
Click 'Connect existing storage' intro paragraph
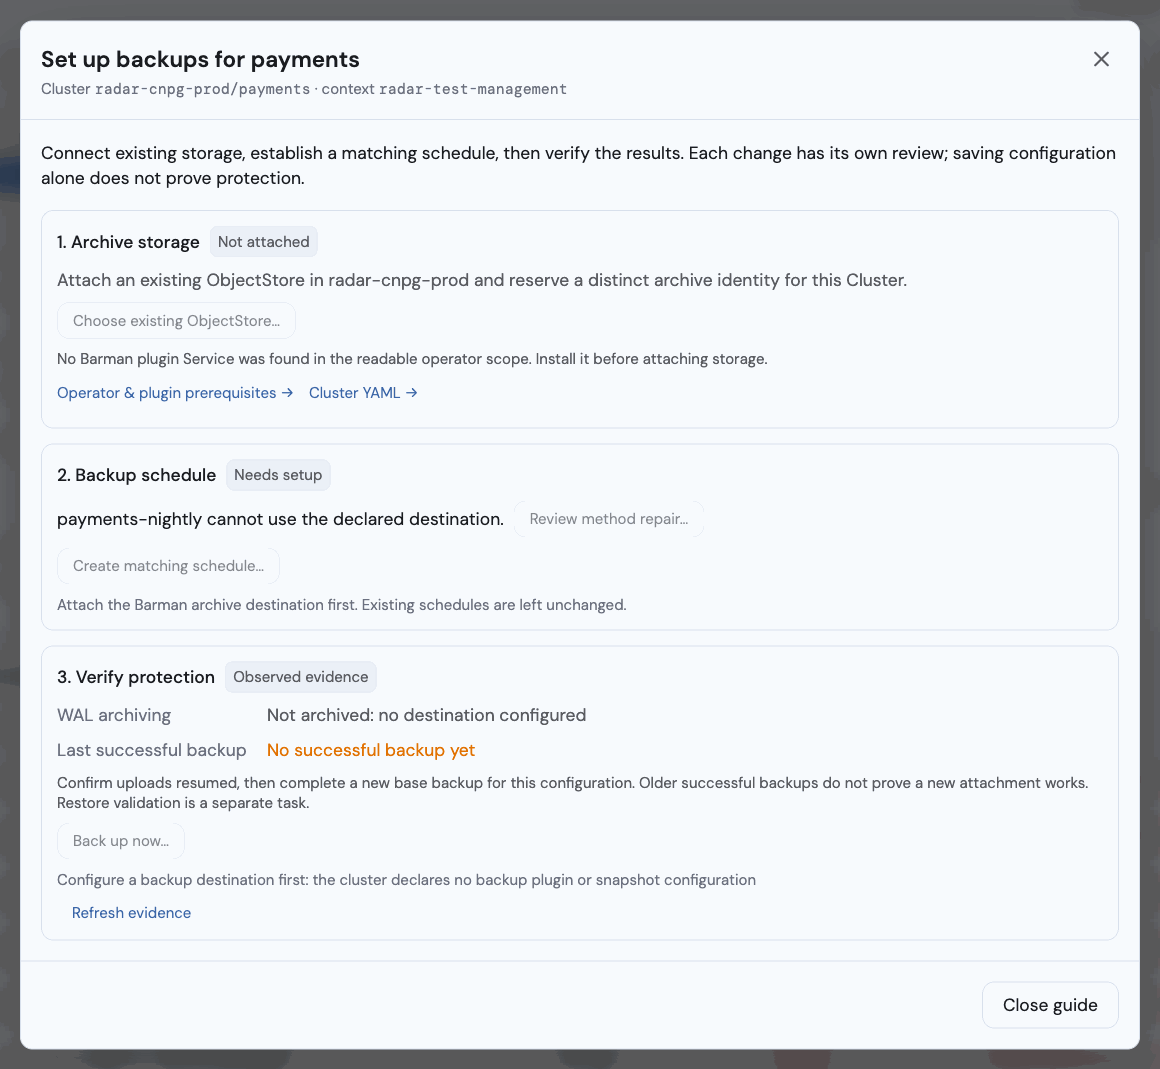pos(579,165)
